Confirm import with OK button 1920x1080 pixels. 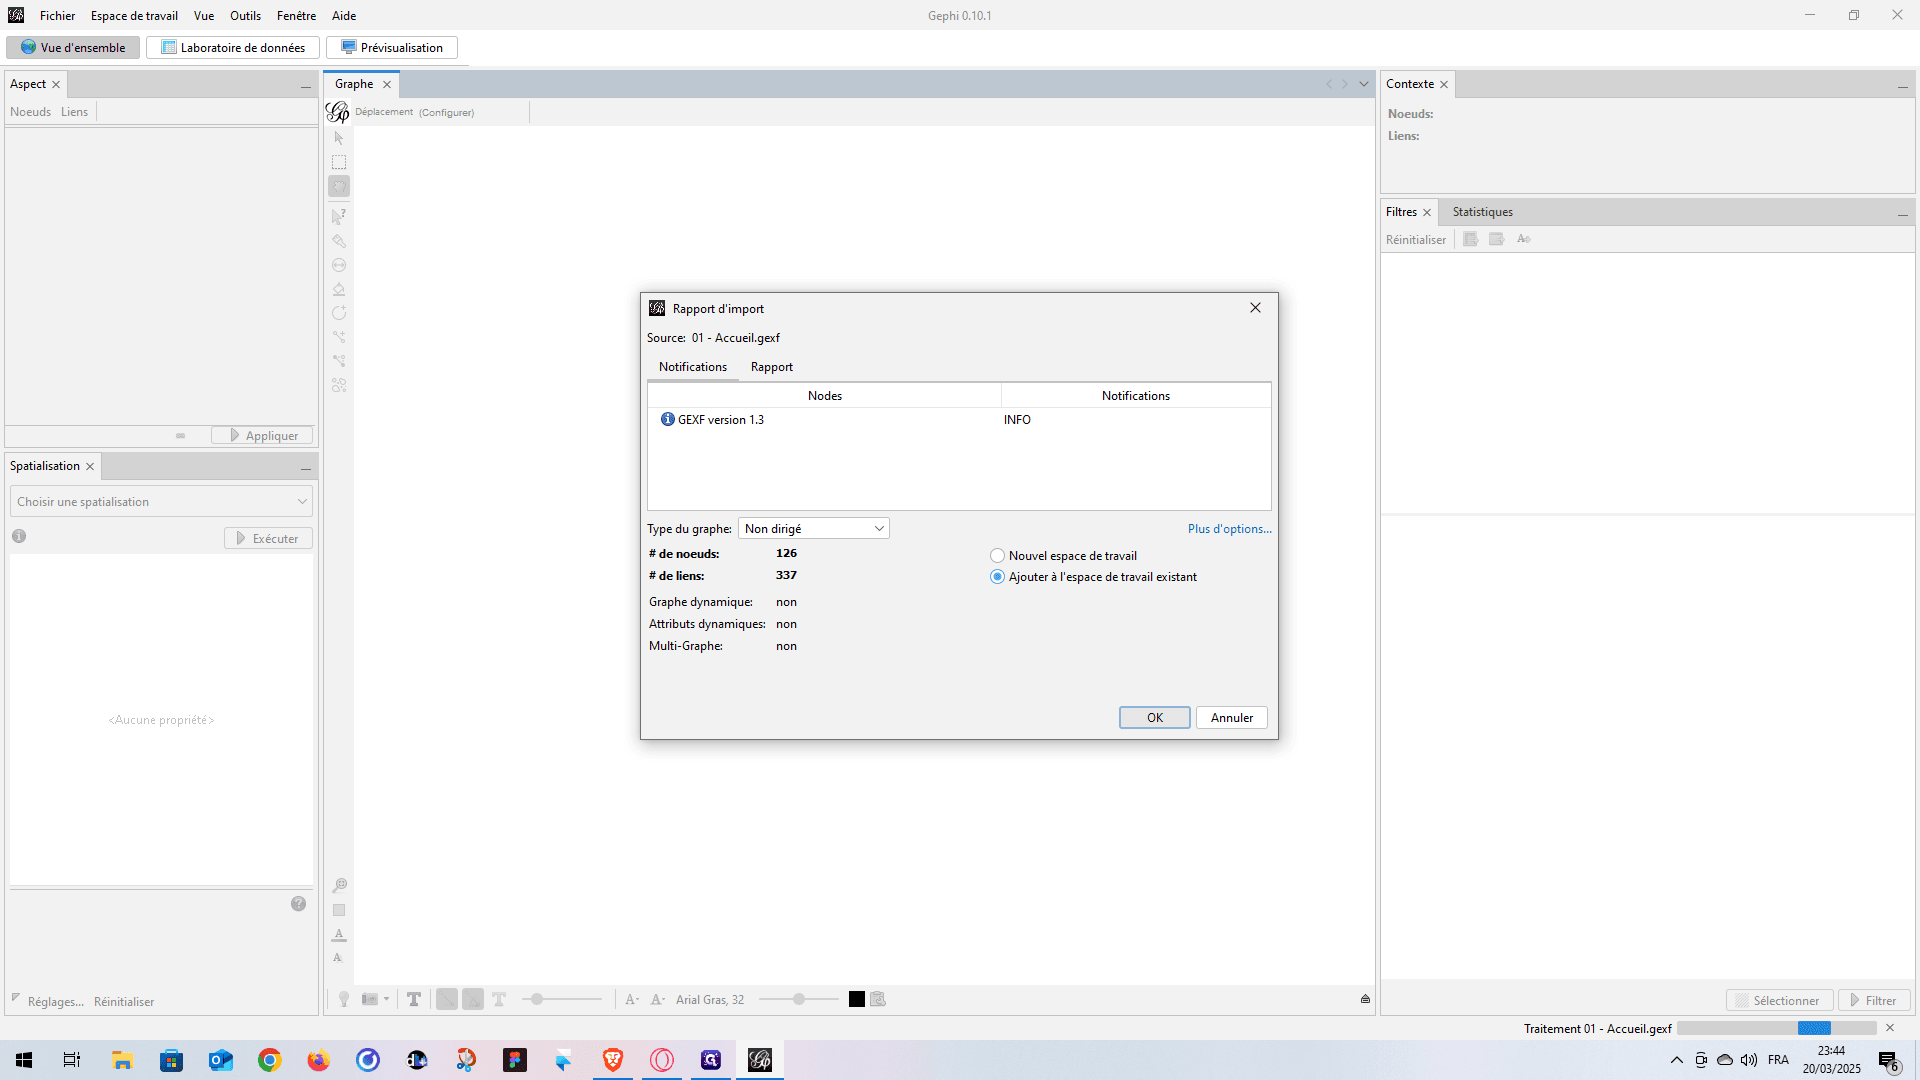(1155, 718)
